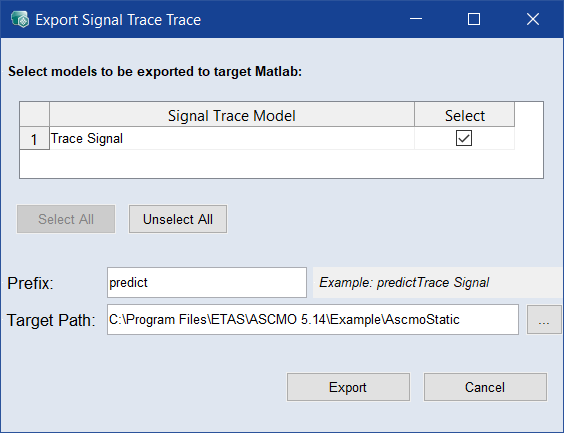The width and height of the screenshot is (564, 433).
Task: Open folder browser with the ... button
Action: 544,319
